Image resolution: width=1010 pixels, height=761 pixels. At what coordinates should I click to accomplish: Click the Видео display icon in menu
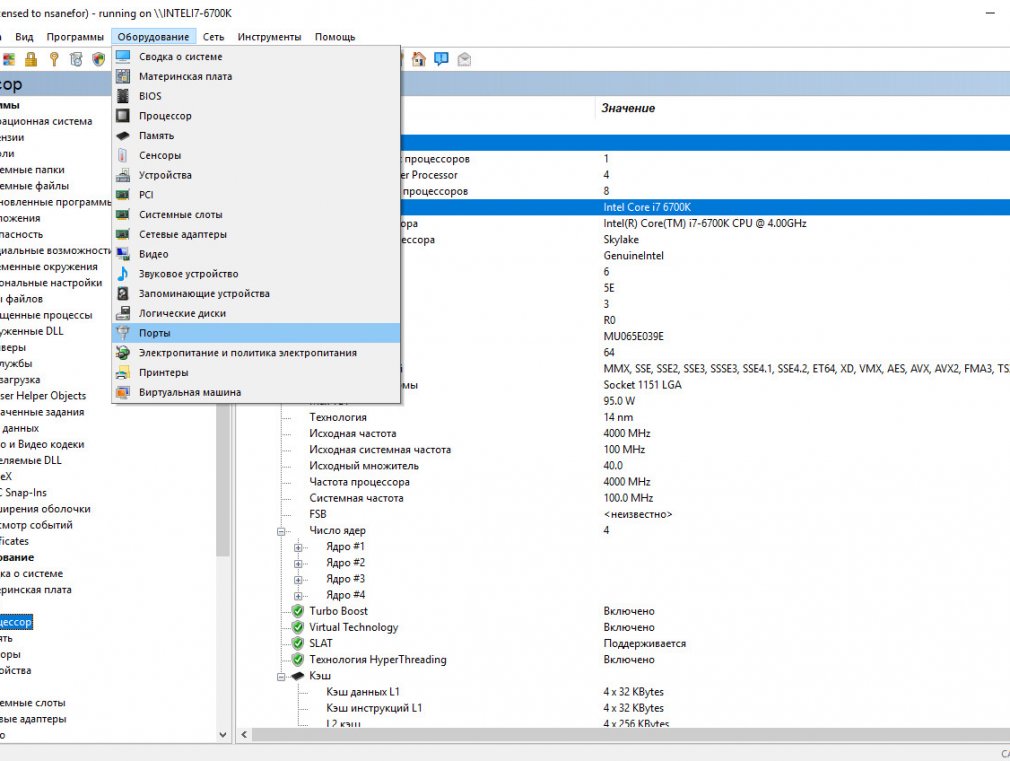click(123, 254)
